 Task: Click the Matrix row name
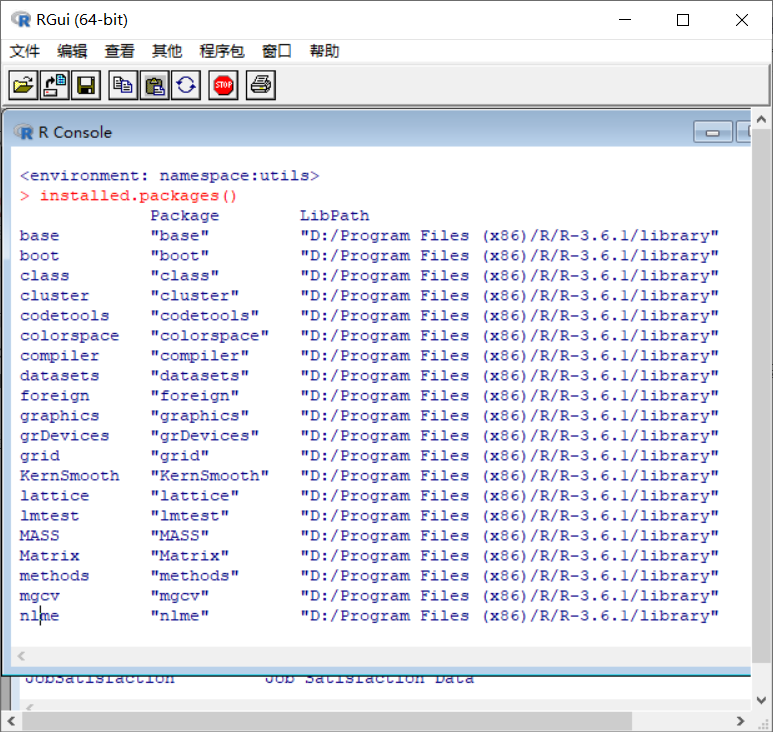[x=49, y=556]
